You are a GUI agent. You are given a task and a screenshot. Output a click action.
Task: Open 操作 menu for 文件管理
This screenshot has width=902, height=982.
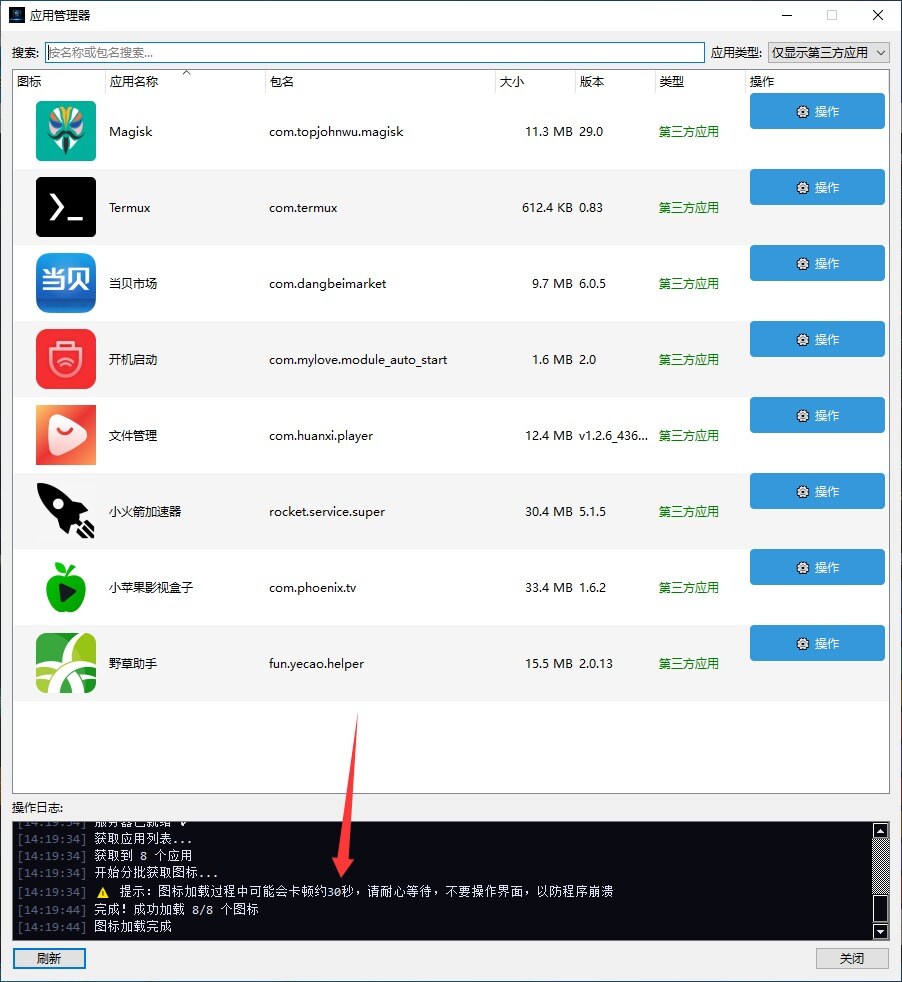click(817, 415)
